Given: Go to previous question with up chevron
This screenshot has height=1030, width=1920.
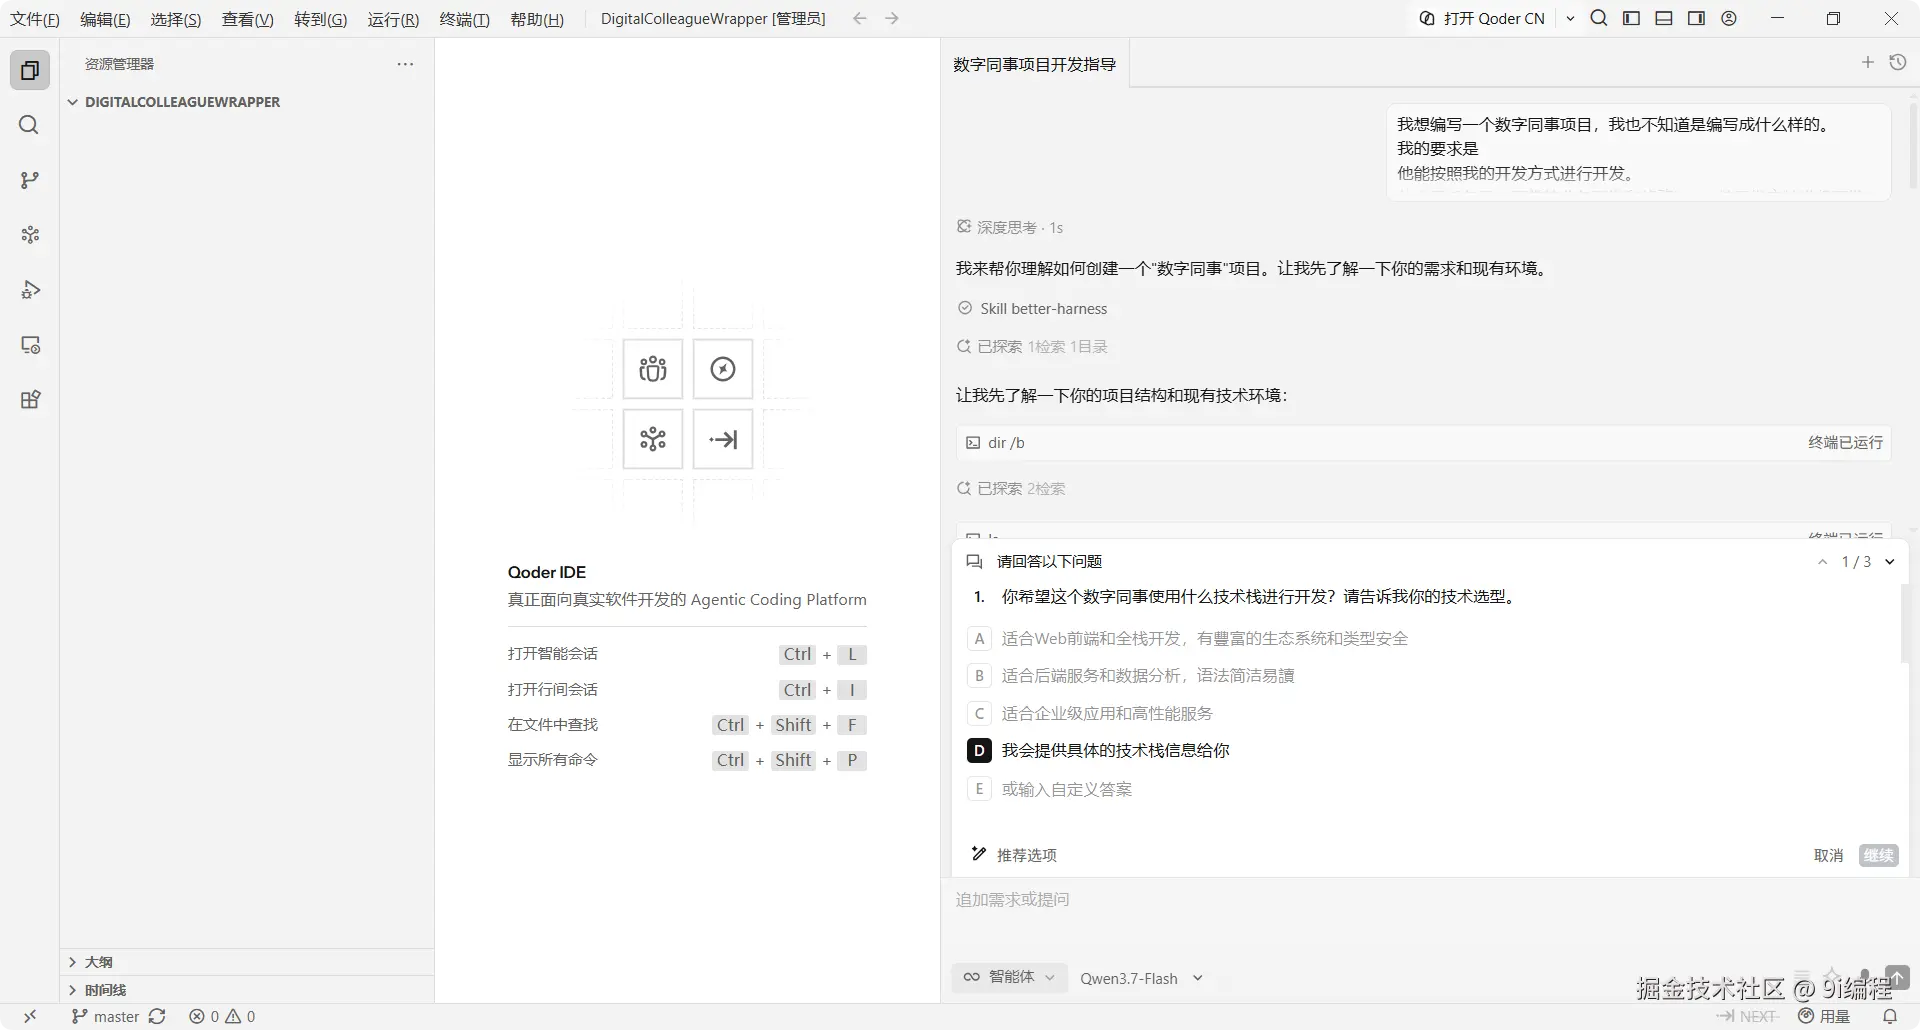Looking at the screenshot, I should point(1822,562).
